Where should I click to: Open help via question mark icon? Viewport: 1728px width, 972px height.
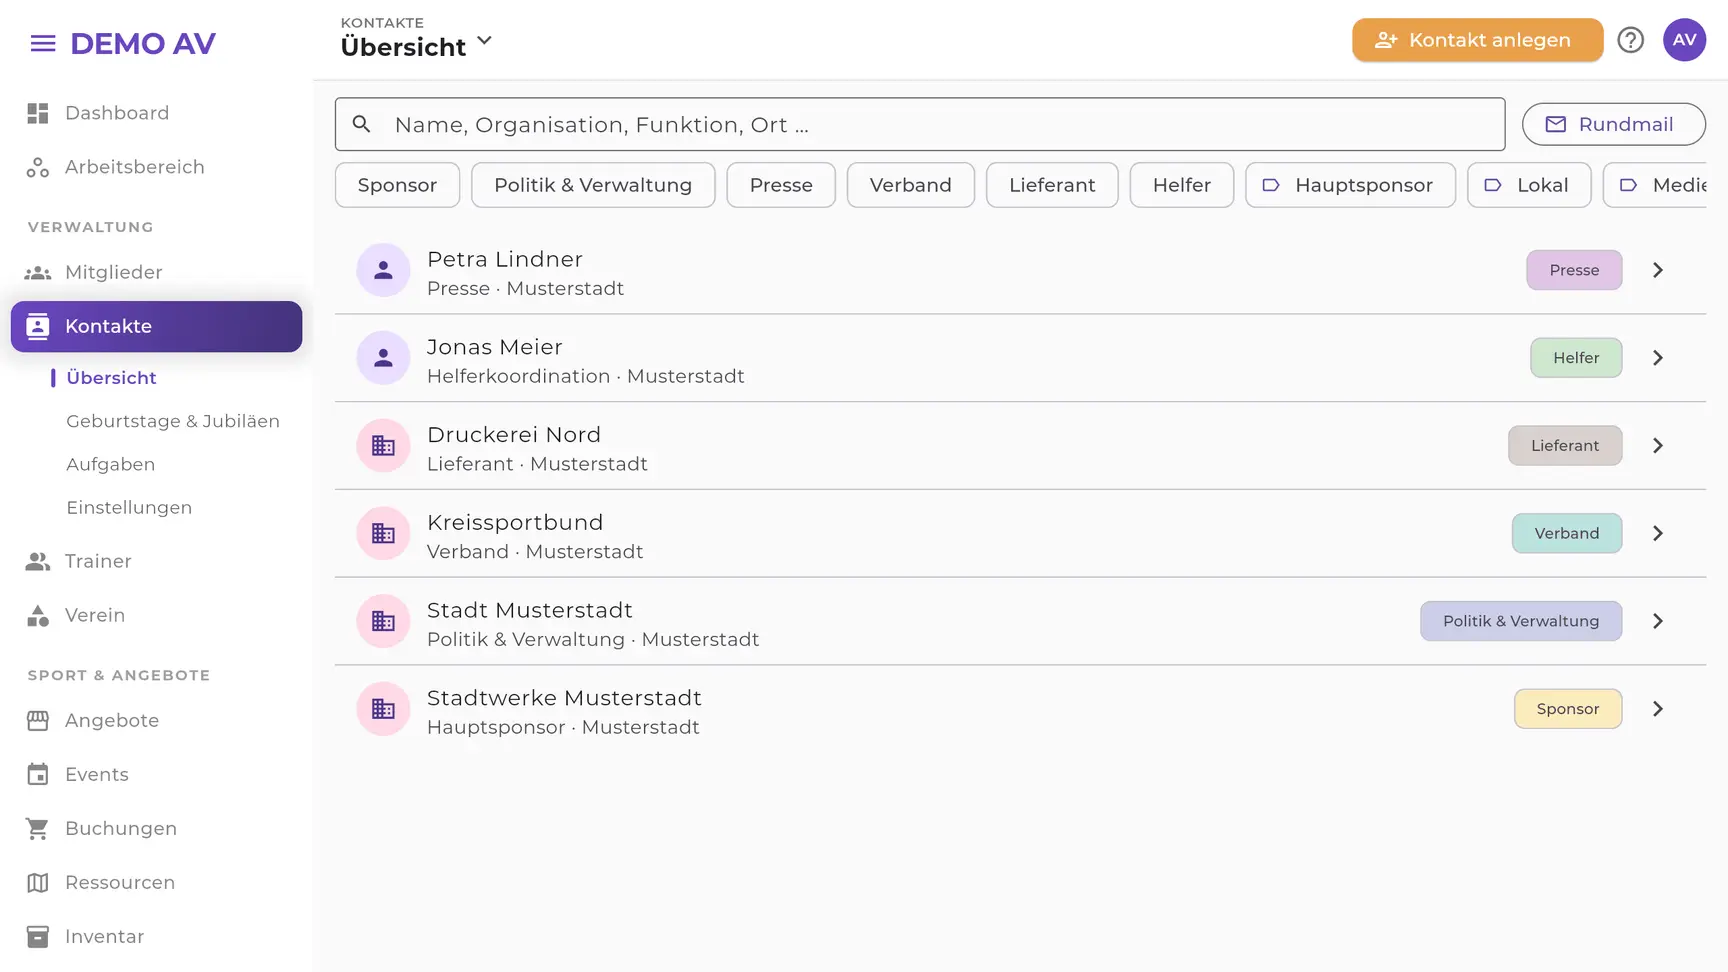1631,40
